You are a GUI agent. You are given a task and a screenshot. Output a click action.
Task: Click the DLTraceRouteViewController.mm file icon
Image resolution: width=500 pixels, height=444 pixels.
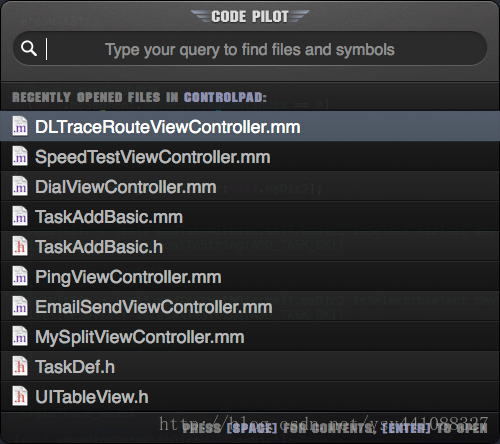[x=20, y=126]
